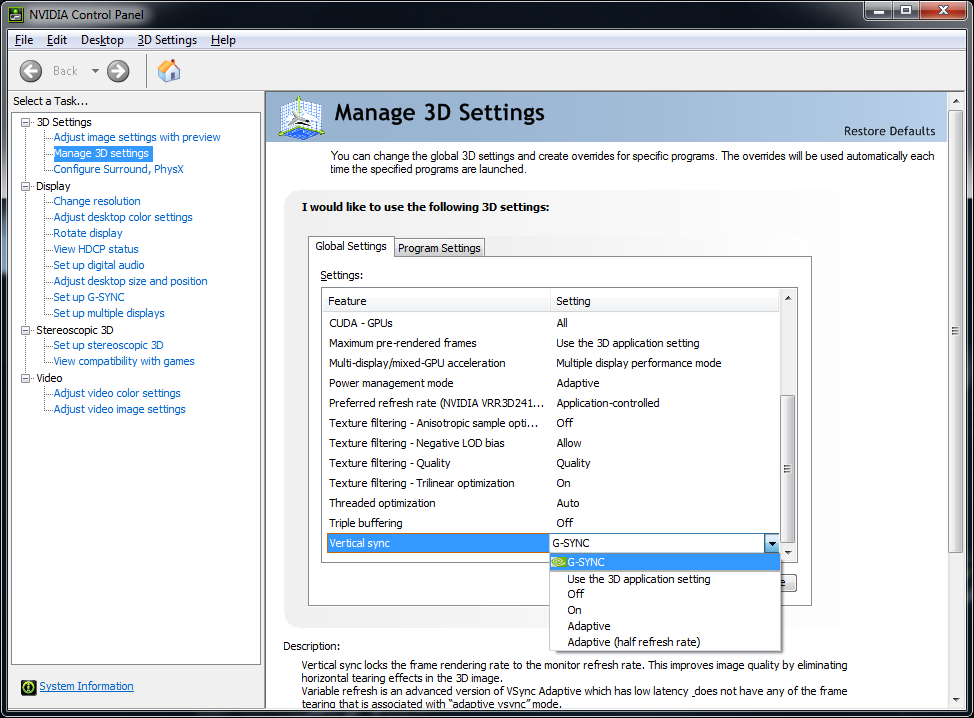
Task: Open the 3D Settings menu
Action: [x=167, y=40]
